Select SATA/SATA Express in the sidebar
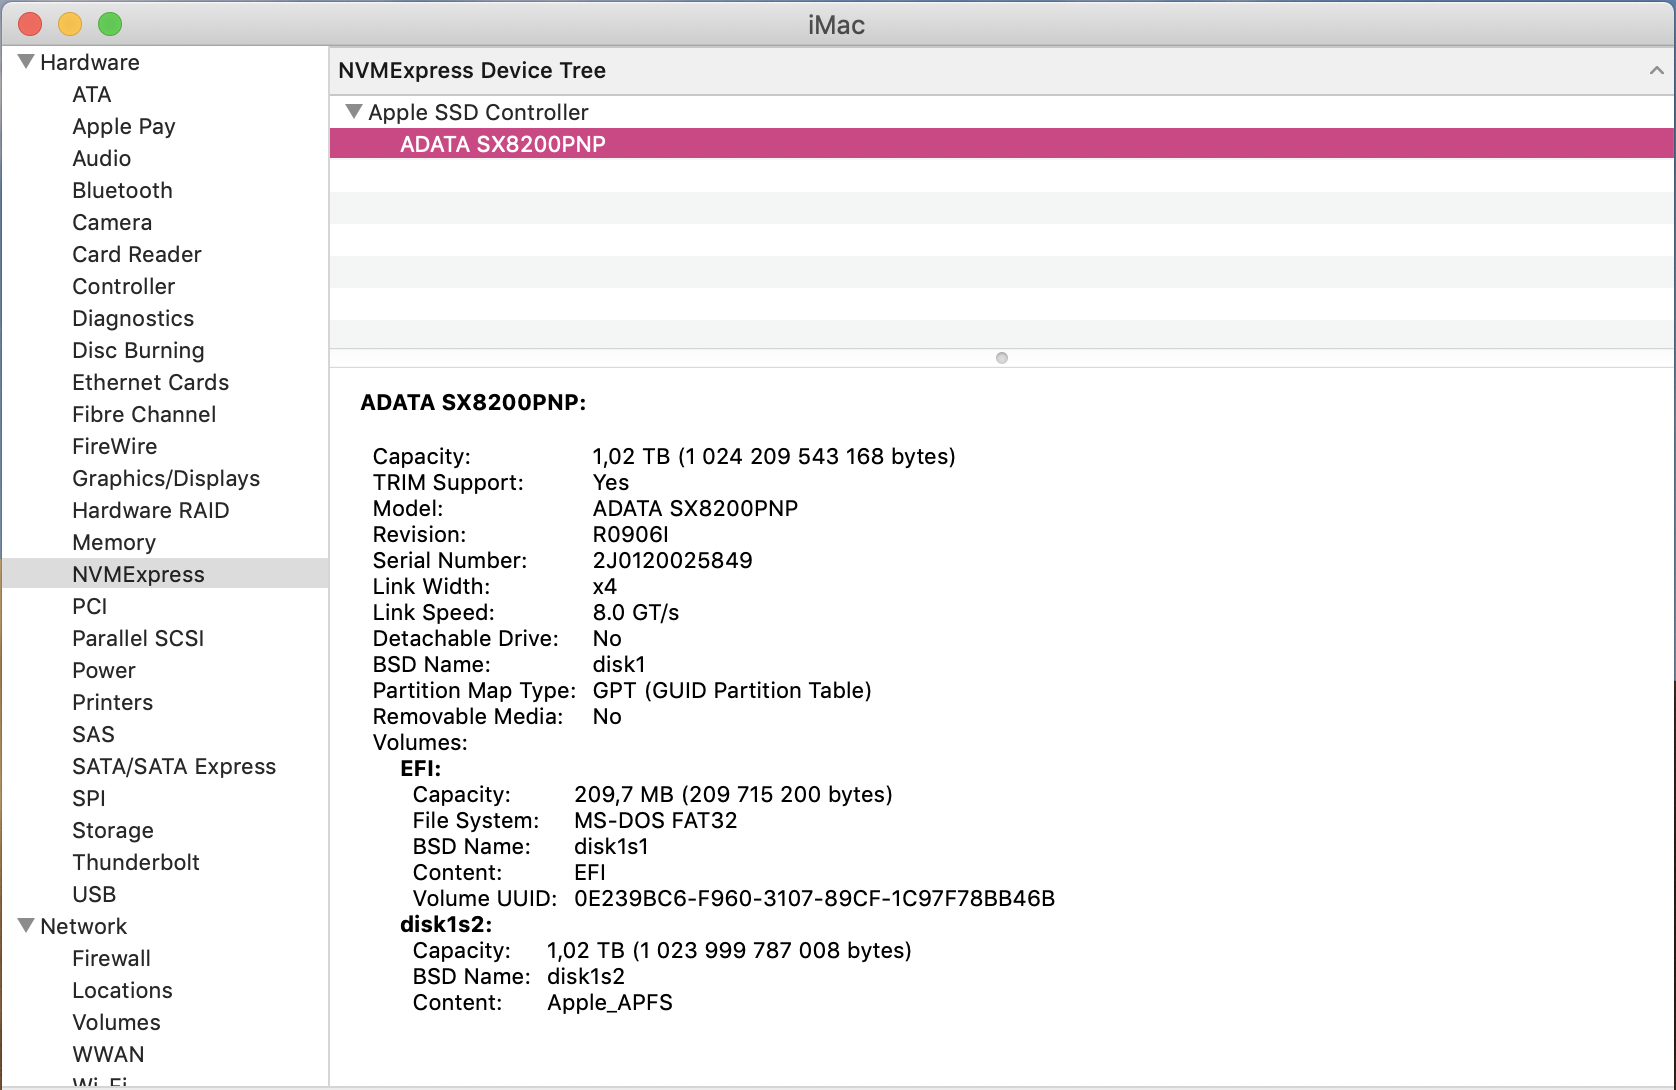The image size is (1676, 1090). [x=174, y=766]
